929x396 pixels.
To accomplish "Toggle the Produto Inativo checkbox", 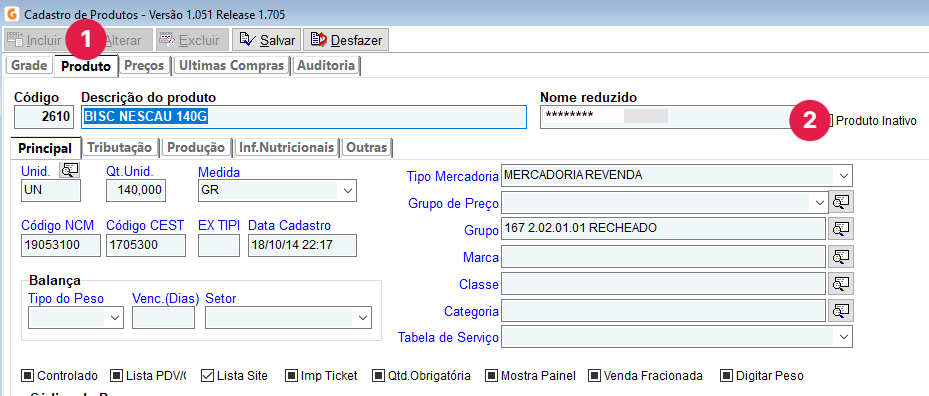I will pos(830,121).
